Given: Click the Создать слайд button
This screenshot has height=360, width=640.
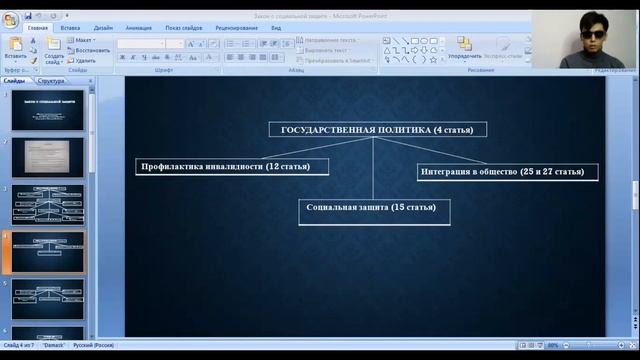Looking at the screenshot, I should pos(54,51).
